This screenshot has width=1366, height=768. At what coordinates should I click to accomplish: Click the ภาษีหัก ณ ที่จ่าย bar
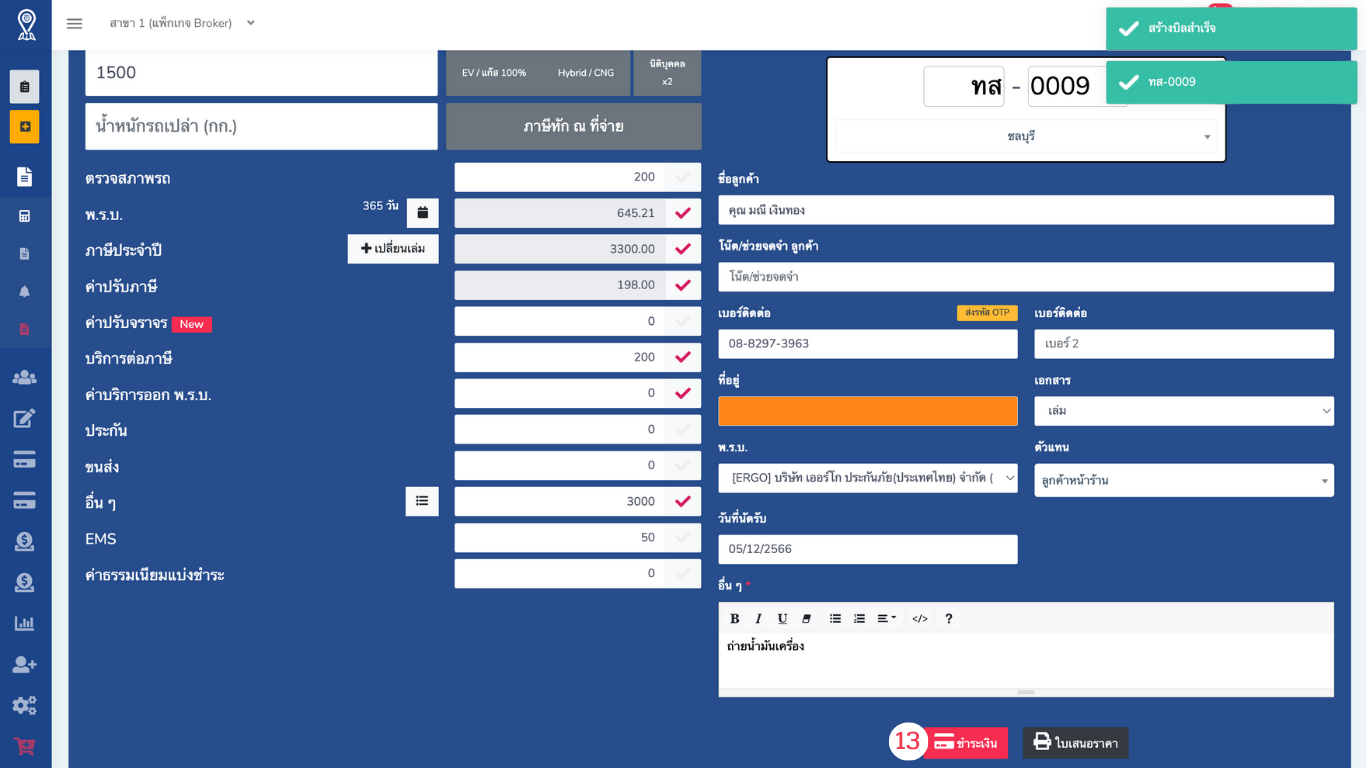click(x=574, y=126)
